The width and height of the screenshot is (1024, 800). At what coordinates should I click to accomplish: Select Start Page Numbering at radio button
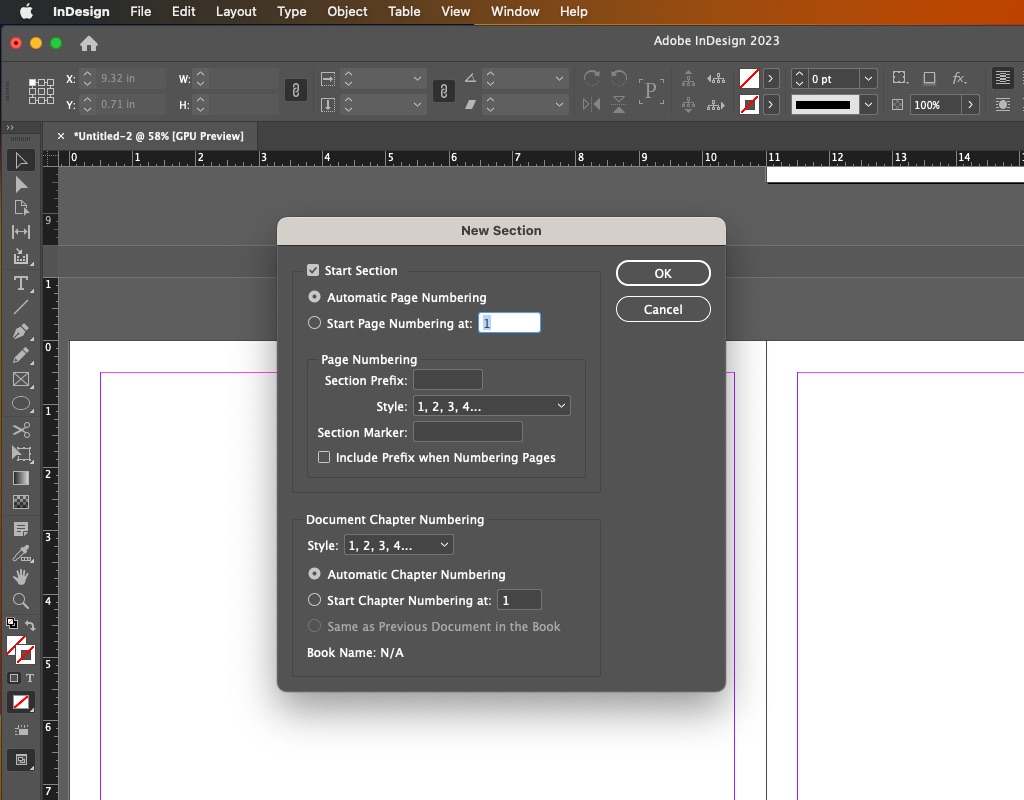pos(314,322)
